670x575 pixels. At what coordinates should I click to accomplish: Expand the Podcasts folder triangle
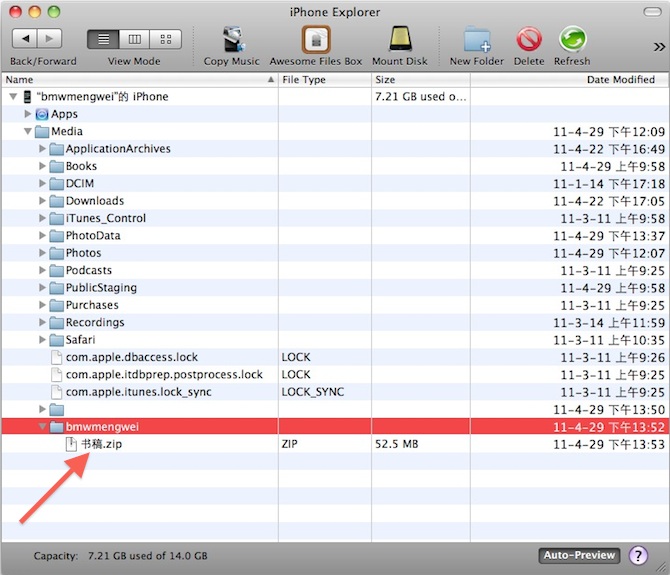coord(42,270)
